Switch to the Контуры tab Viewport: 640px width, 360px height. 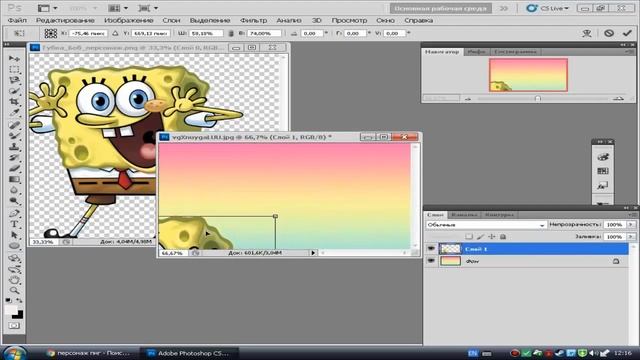point(499,215)
